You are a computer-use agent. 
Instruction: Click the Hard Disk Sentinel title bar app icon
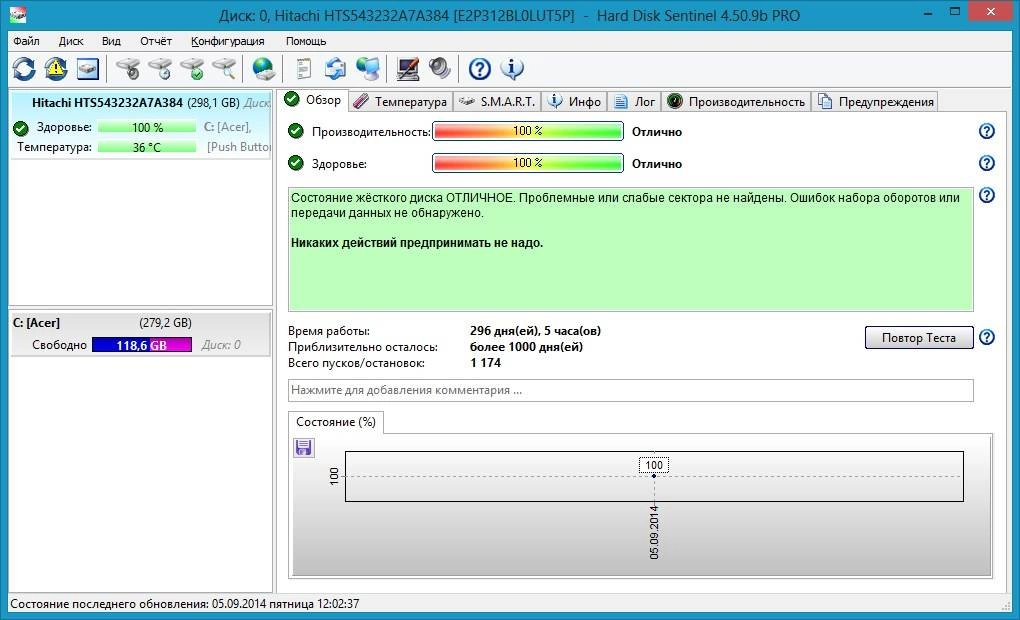[18, 14]
